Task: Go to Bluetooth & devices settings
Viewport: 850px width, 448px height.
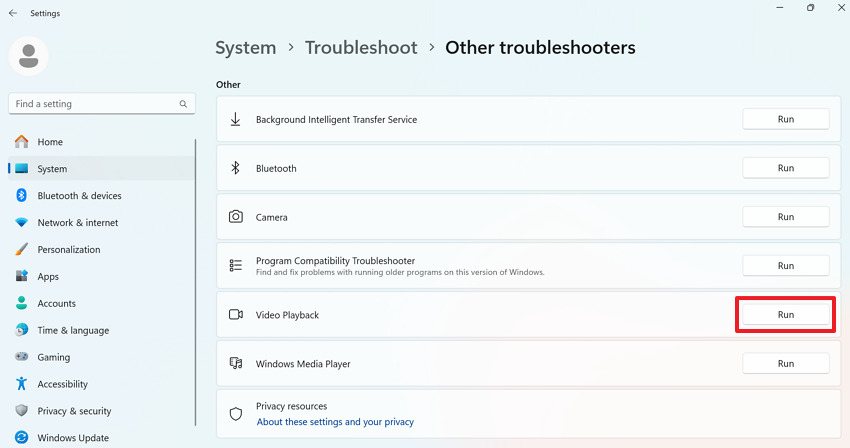Action: 101,195
